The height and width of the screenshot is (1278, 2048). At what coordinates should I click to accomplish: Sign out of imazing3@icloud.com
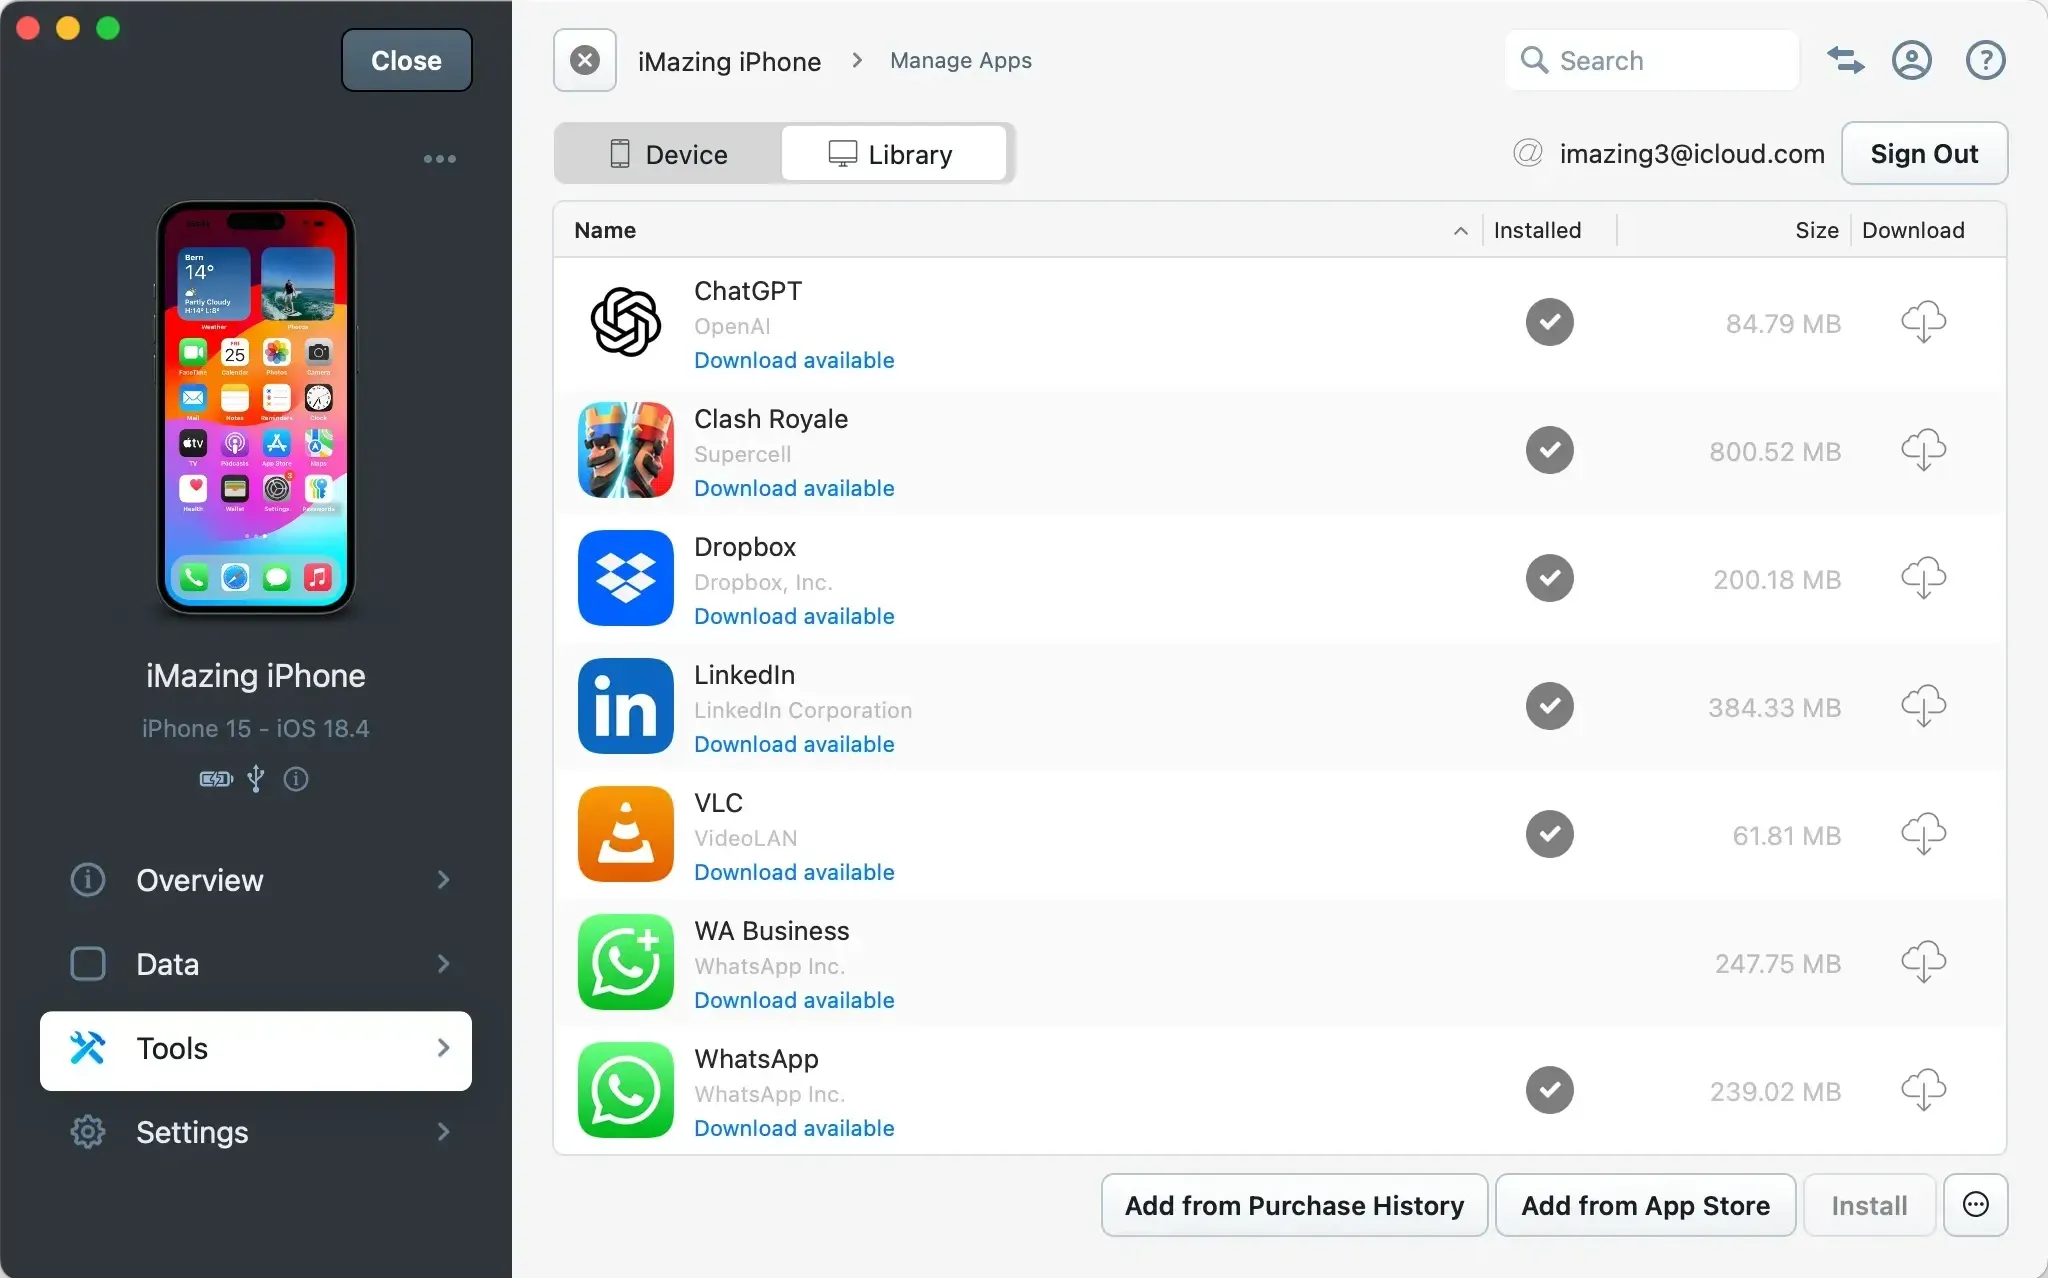tap(1923, 153)
